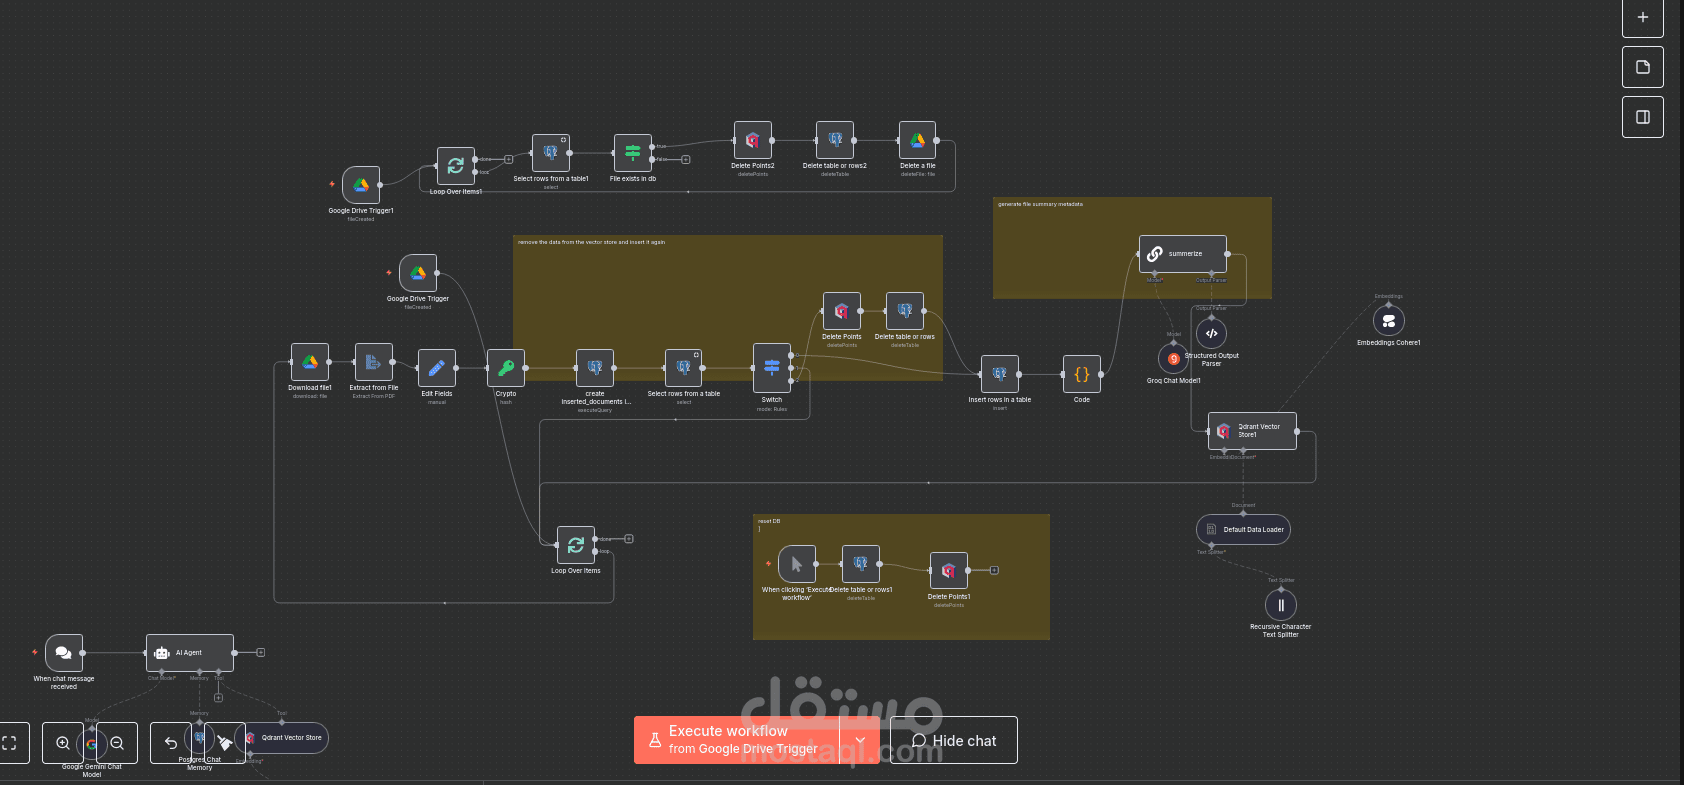This screenshot has width=1684, height=785.
Task: Select the Switch node
Action: coord(772,368)
